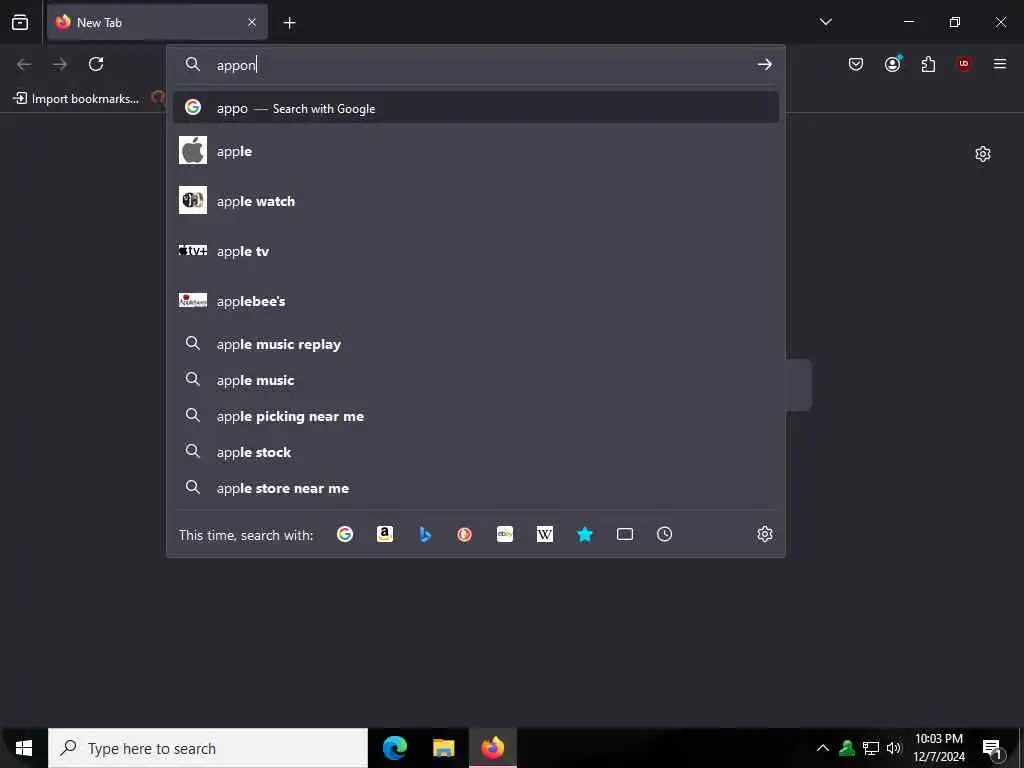Click Firefox taskbar icon
Image resolution: width=1024 pixels, height=768 pixels.
(492, 748)
